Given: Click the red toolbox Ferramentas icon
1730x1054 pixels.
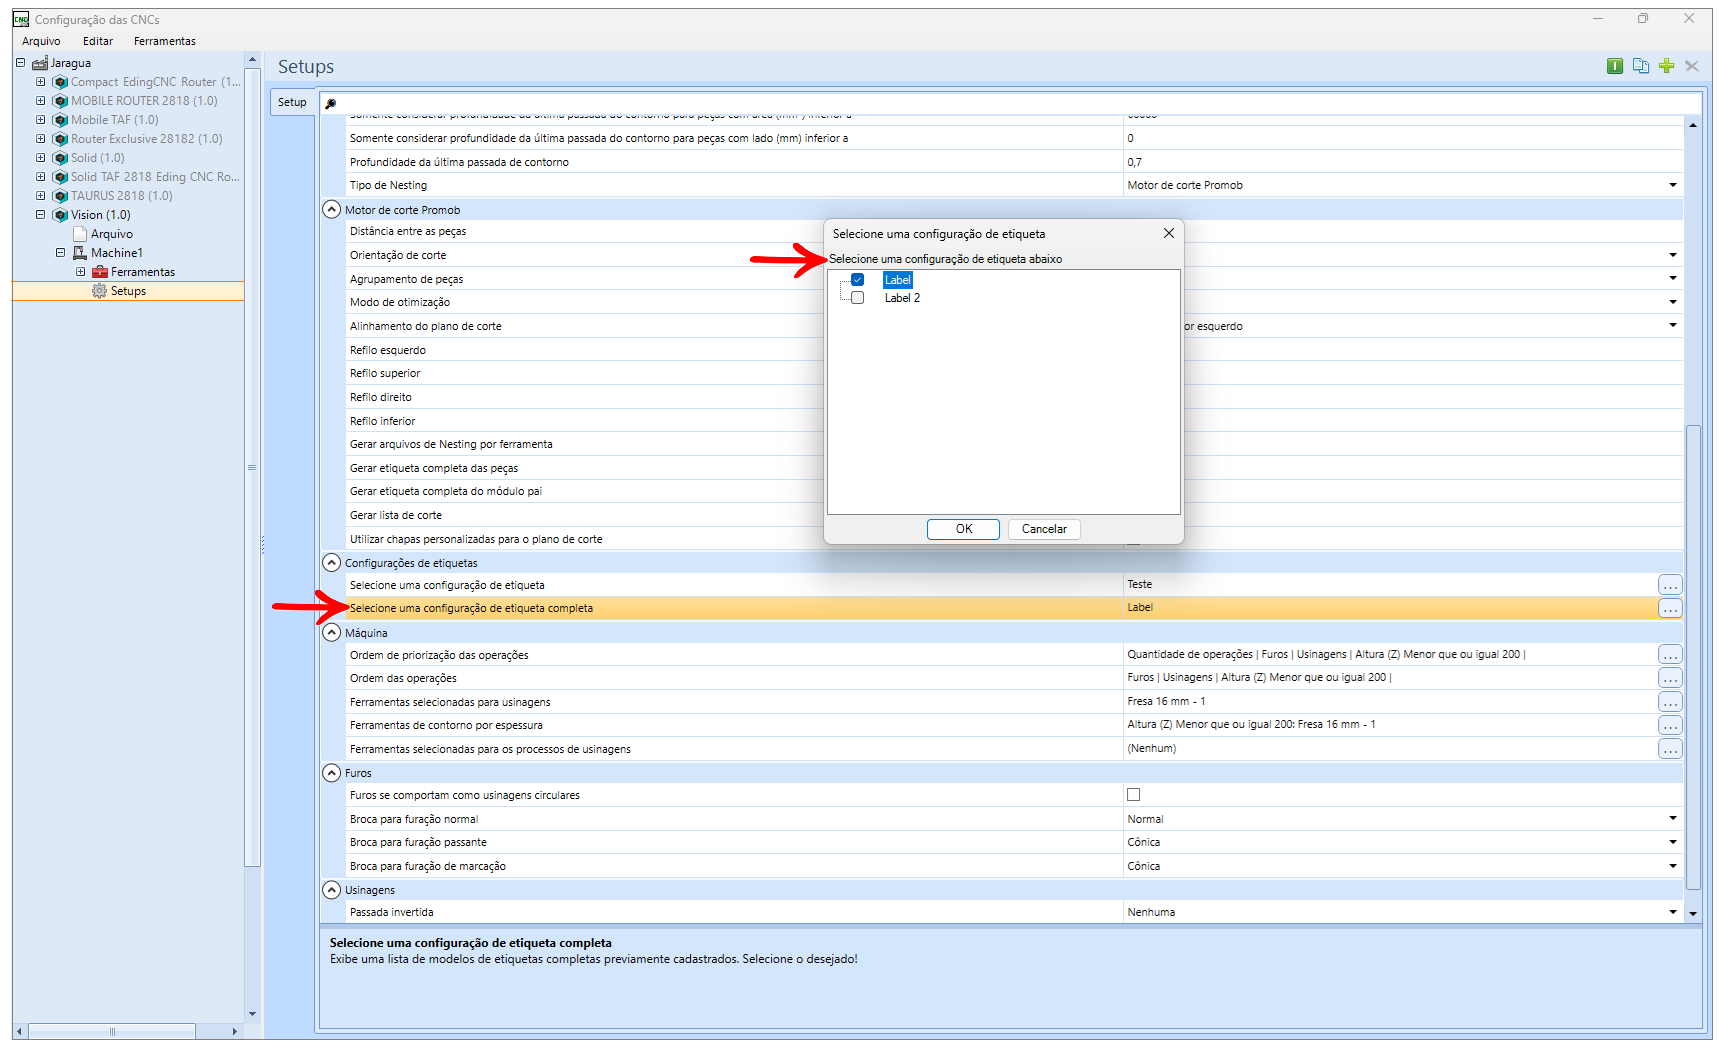Looking at the screenshot, I should (x=100, y=272).
